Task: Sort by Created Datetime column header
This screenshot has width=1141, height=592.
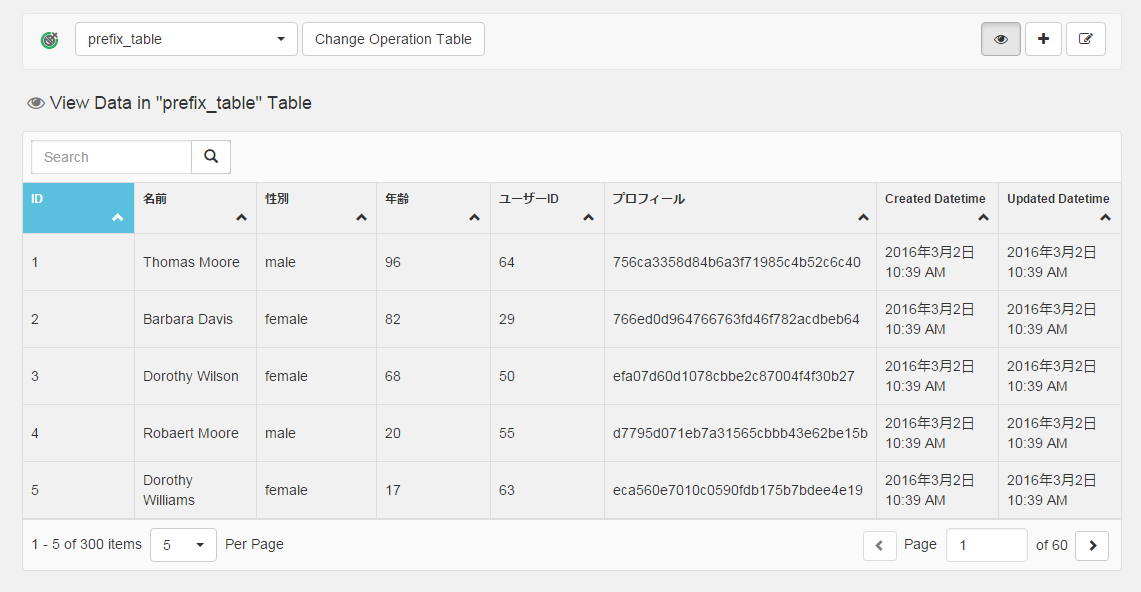Action: (x=936, y=208)
